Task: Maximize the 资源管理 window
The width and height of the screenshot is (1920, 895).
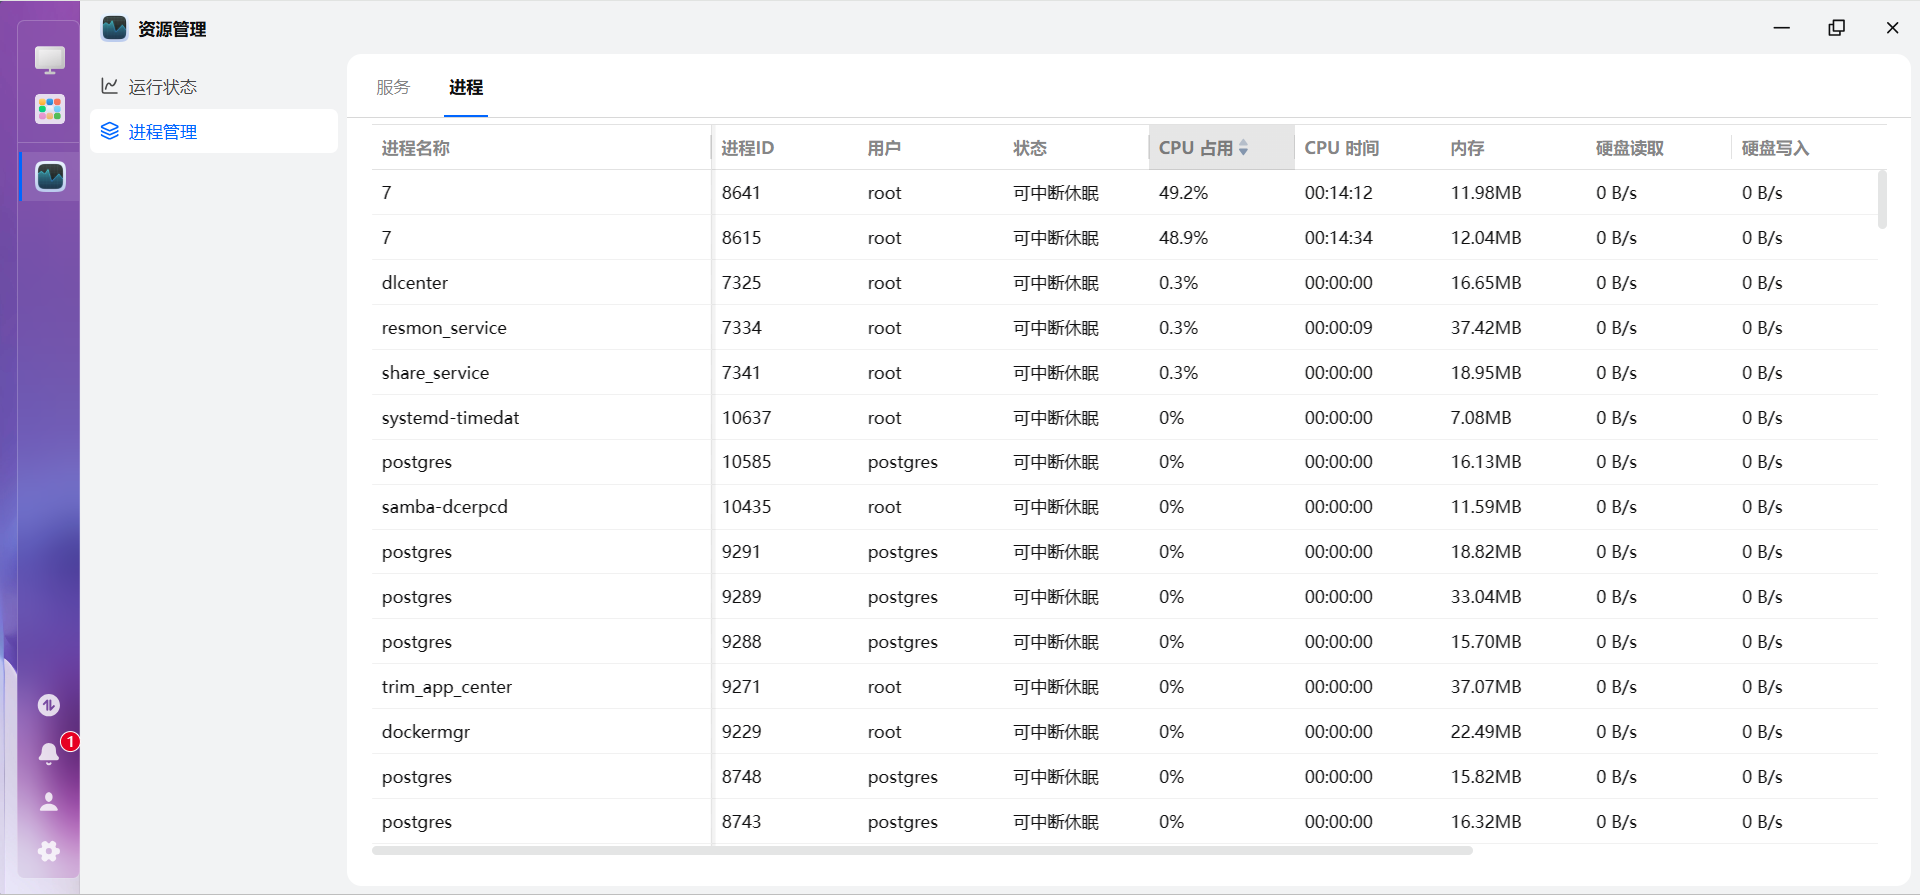Action: tap(1836, 28)
